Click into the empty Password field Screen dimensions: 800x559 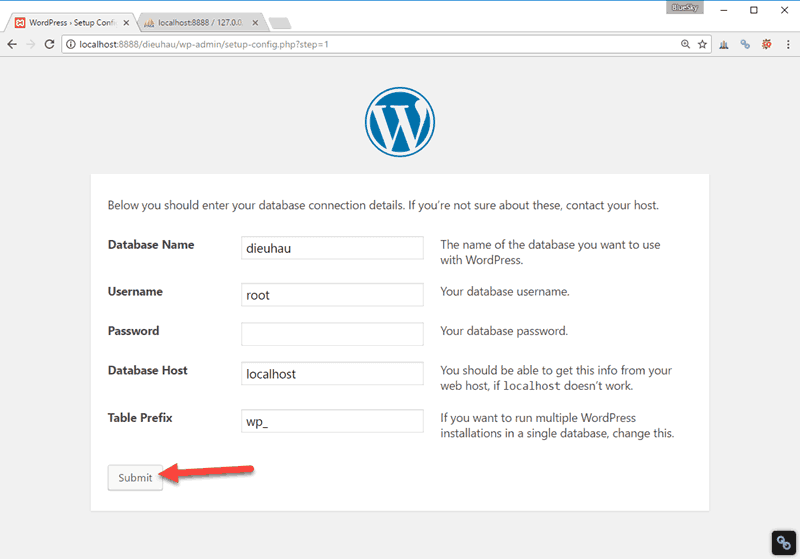[332, 334]
